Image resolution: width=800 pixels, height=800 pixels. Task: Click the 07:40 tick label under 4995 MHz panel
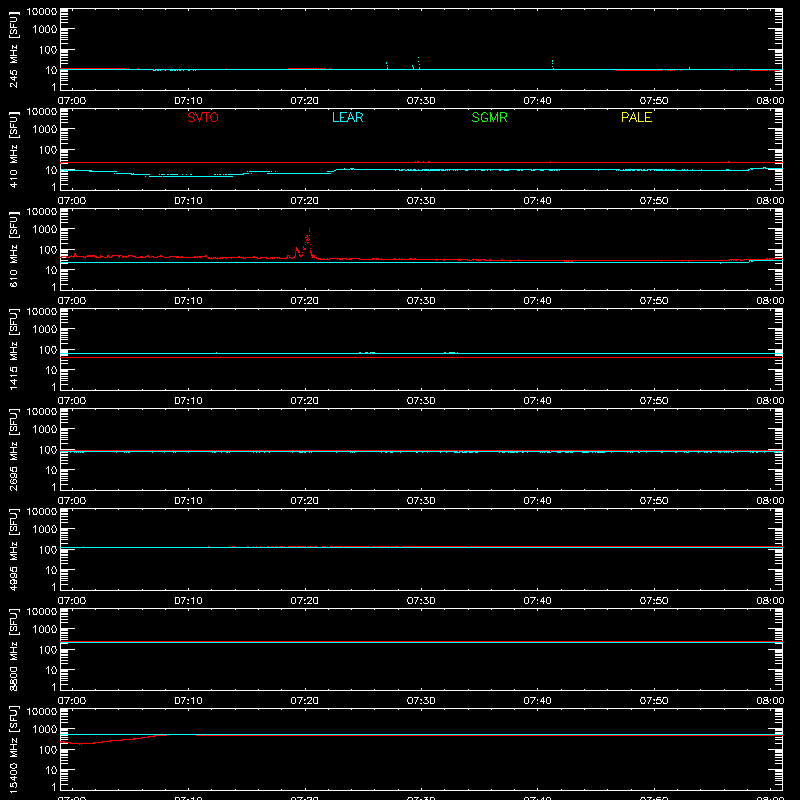pyautogui.click(x=537, y=601)
